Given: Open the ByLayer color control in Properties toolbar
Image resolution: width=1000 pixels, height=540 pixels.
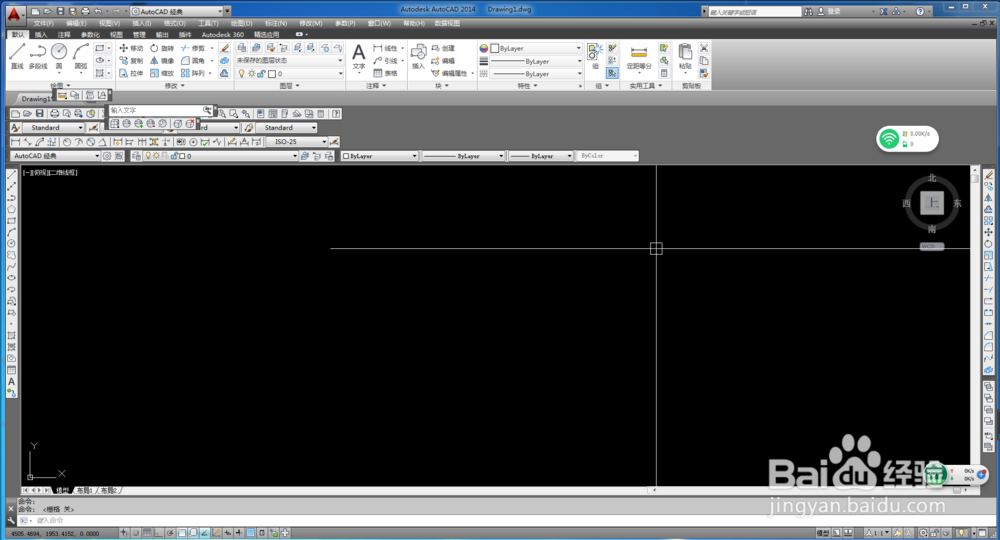Looking at the screenshot, I should click(x=379, y=156).
